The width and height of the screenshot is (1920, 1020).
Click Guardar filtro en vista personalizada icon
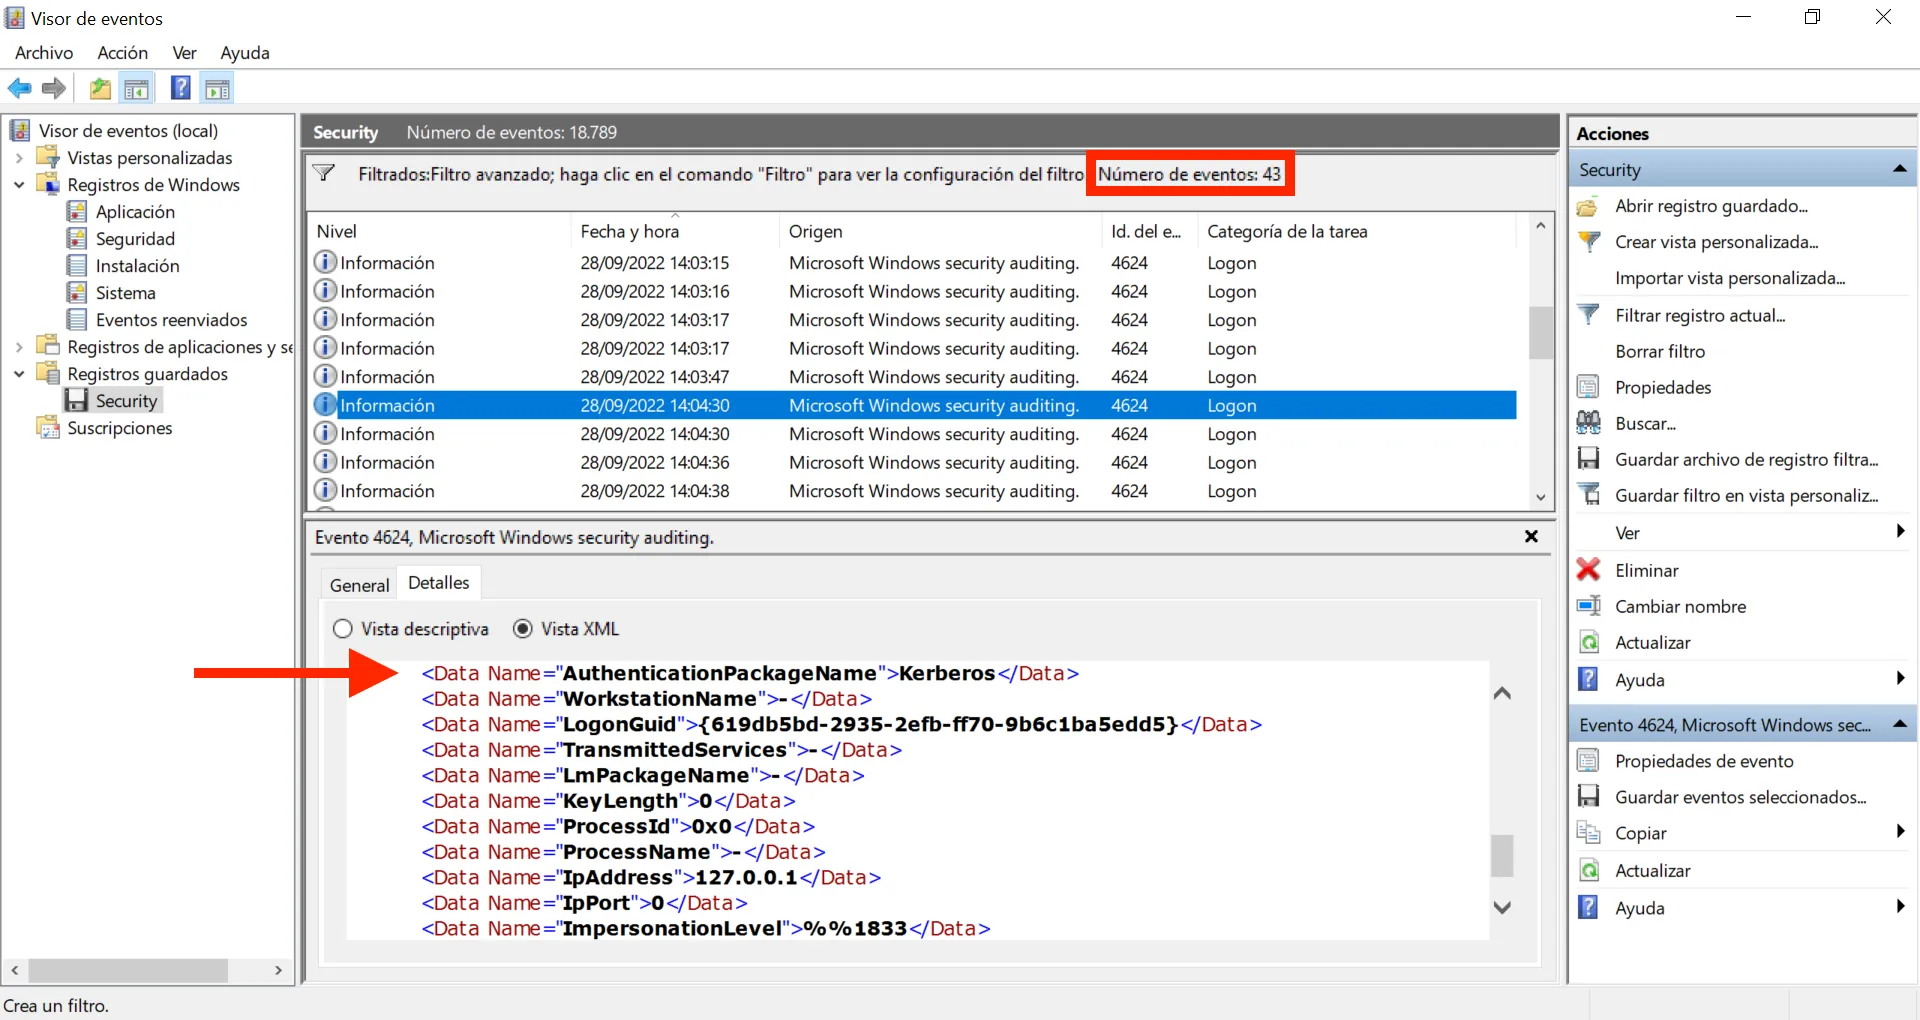point(1588,495)
